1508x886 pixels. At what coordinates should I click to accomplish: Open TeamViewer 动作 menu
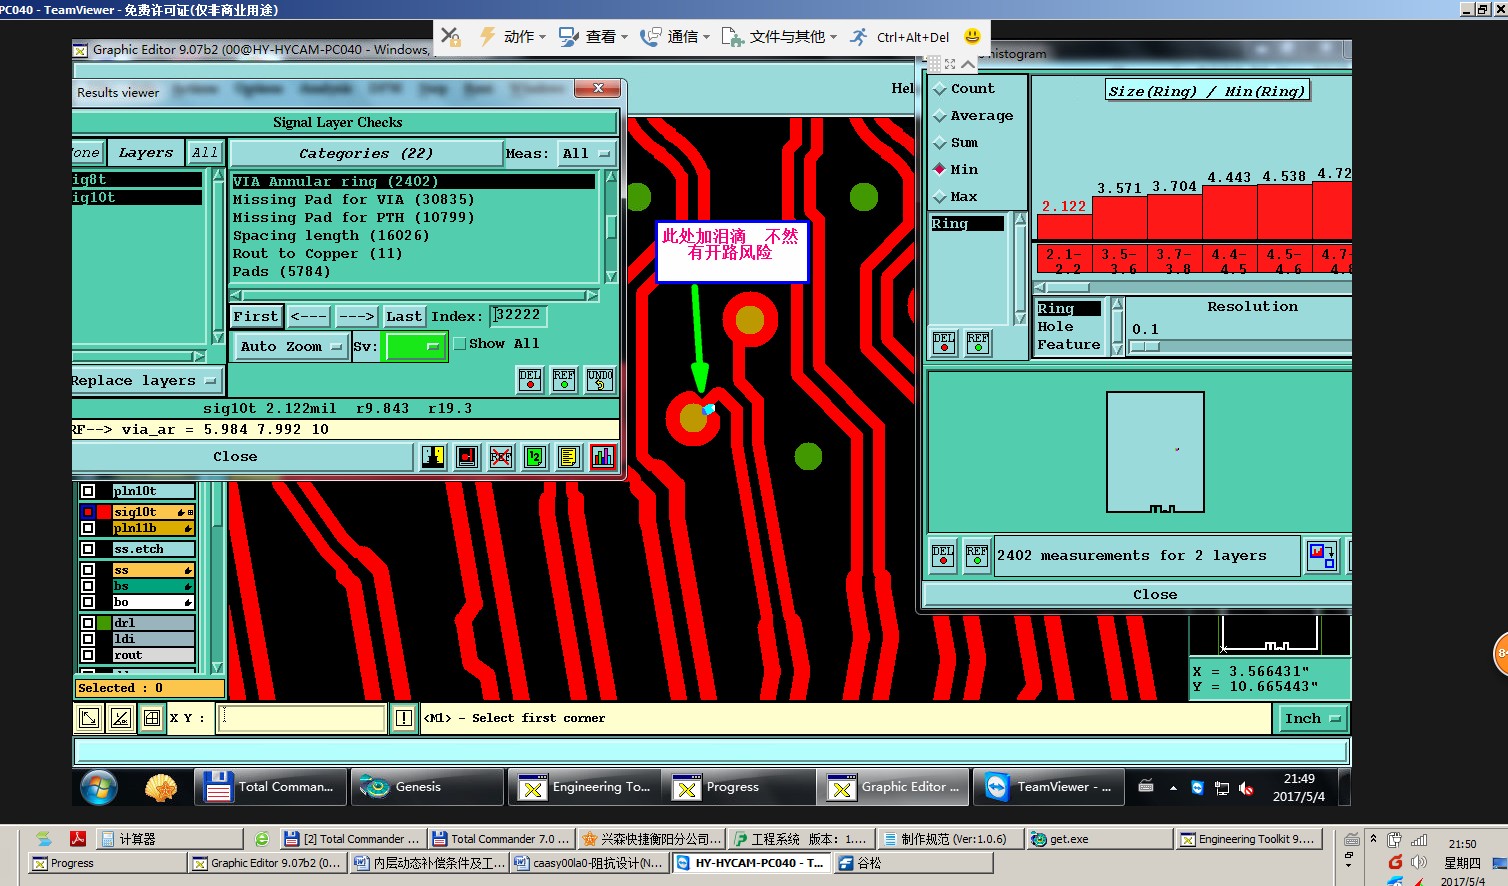[513, 37]
